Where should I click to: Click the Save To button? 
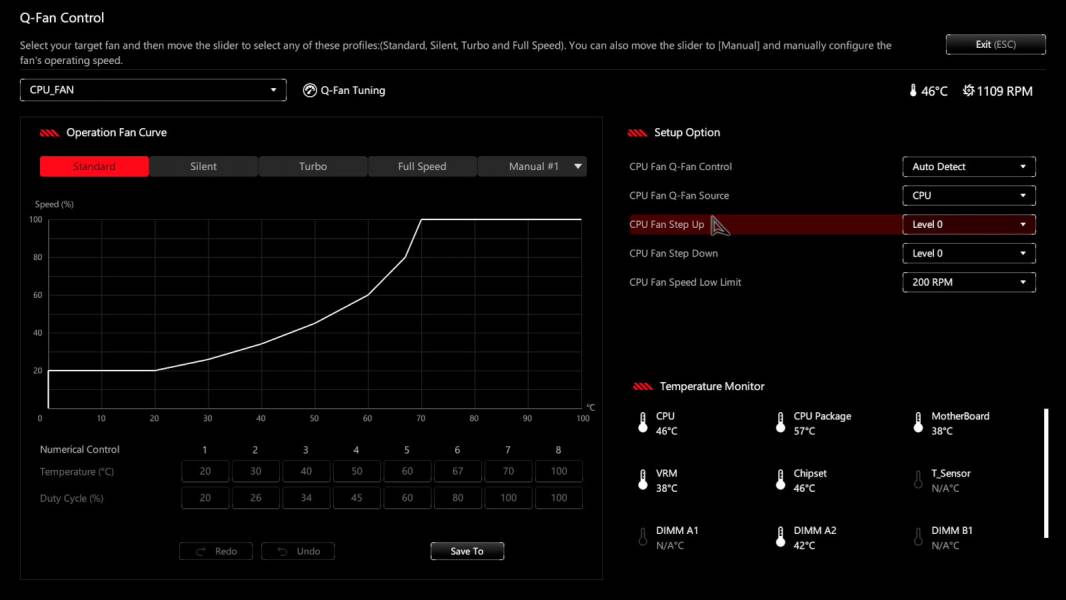point(467,551)
